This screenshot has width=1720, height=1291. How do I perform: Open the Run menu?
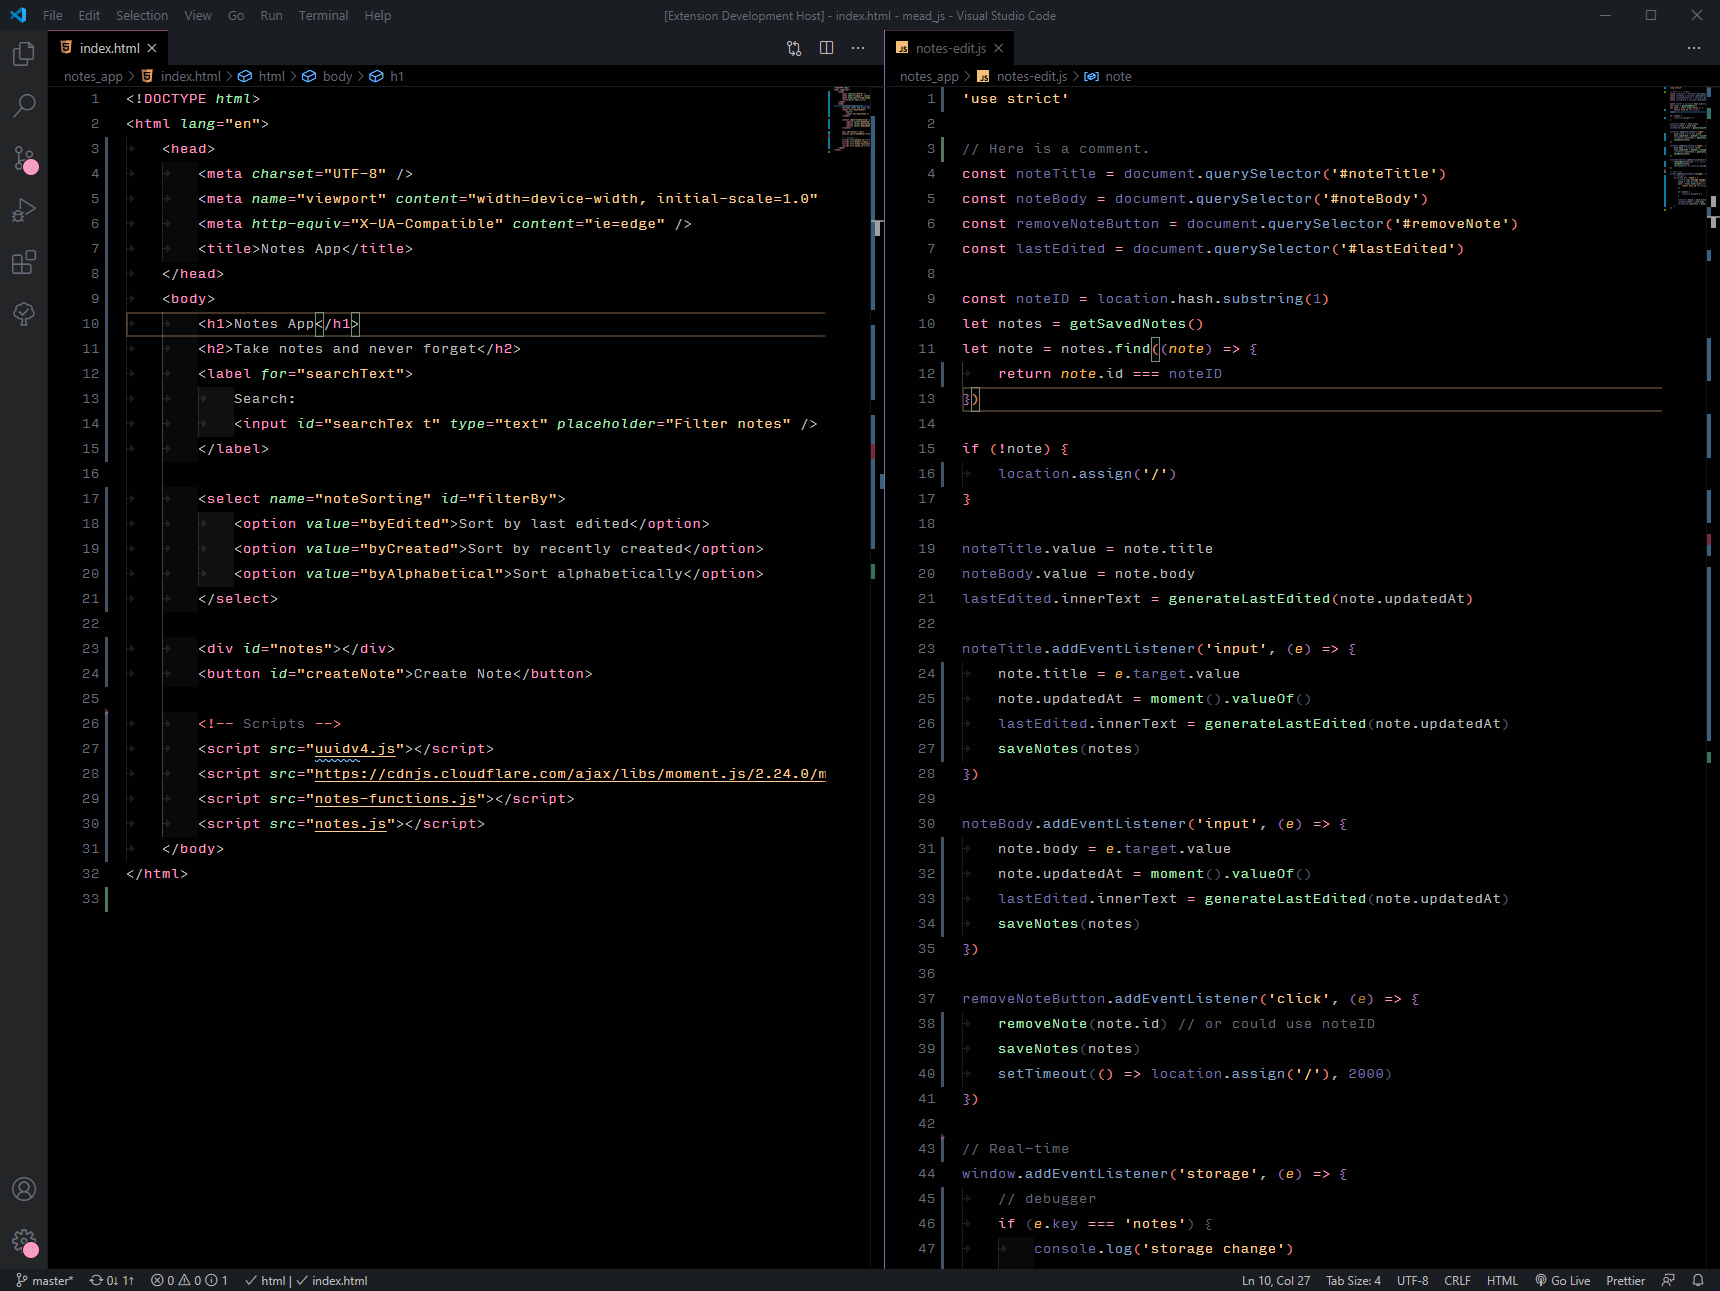coord(271,15)
